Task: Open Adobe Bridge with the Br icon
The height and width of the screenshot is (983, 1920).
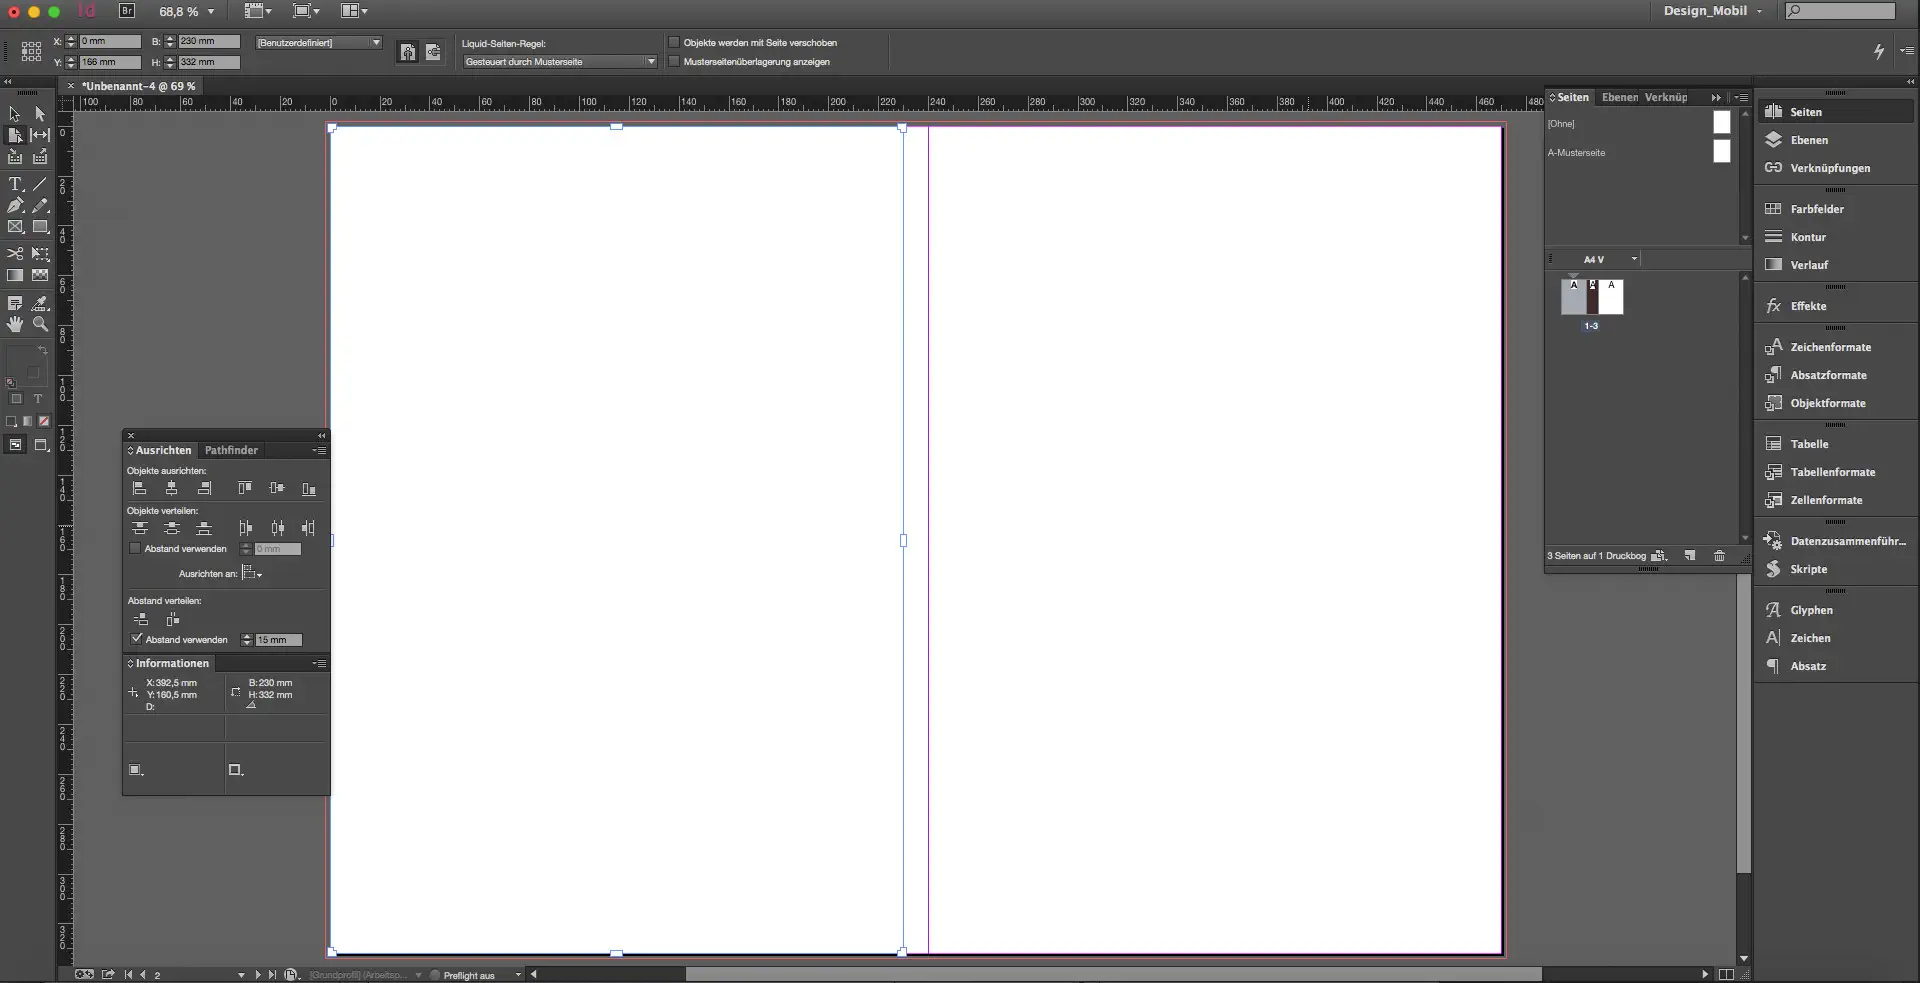Action: 127,11
